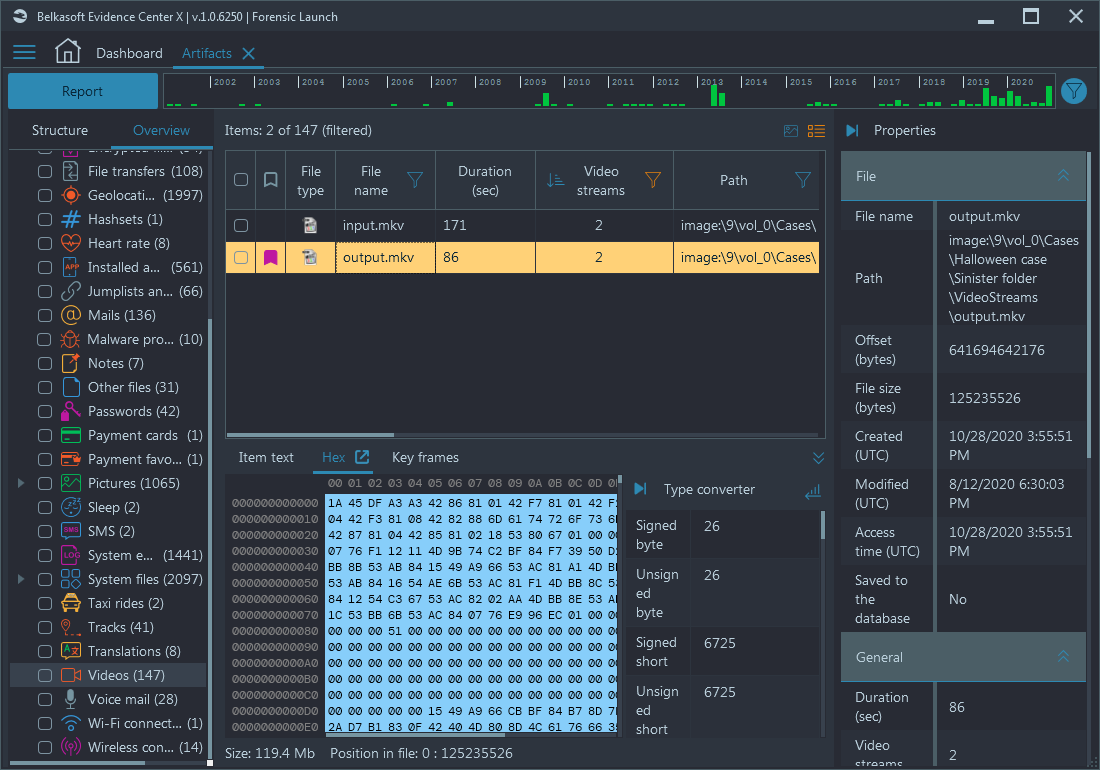Close the Artifacts tab
The image size is (1100, 770).
(248, 53)
